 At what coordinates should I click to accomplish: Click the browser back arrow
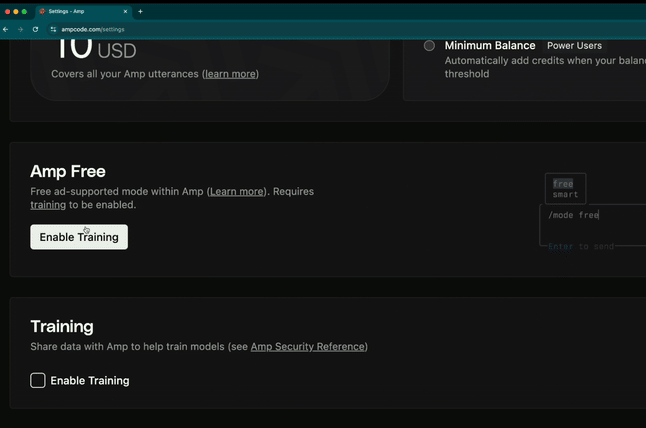click(x=5, y=29)
